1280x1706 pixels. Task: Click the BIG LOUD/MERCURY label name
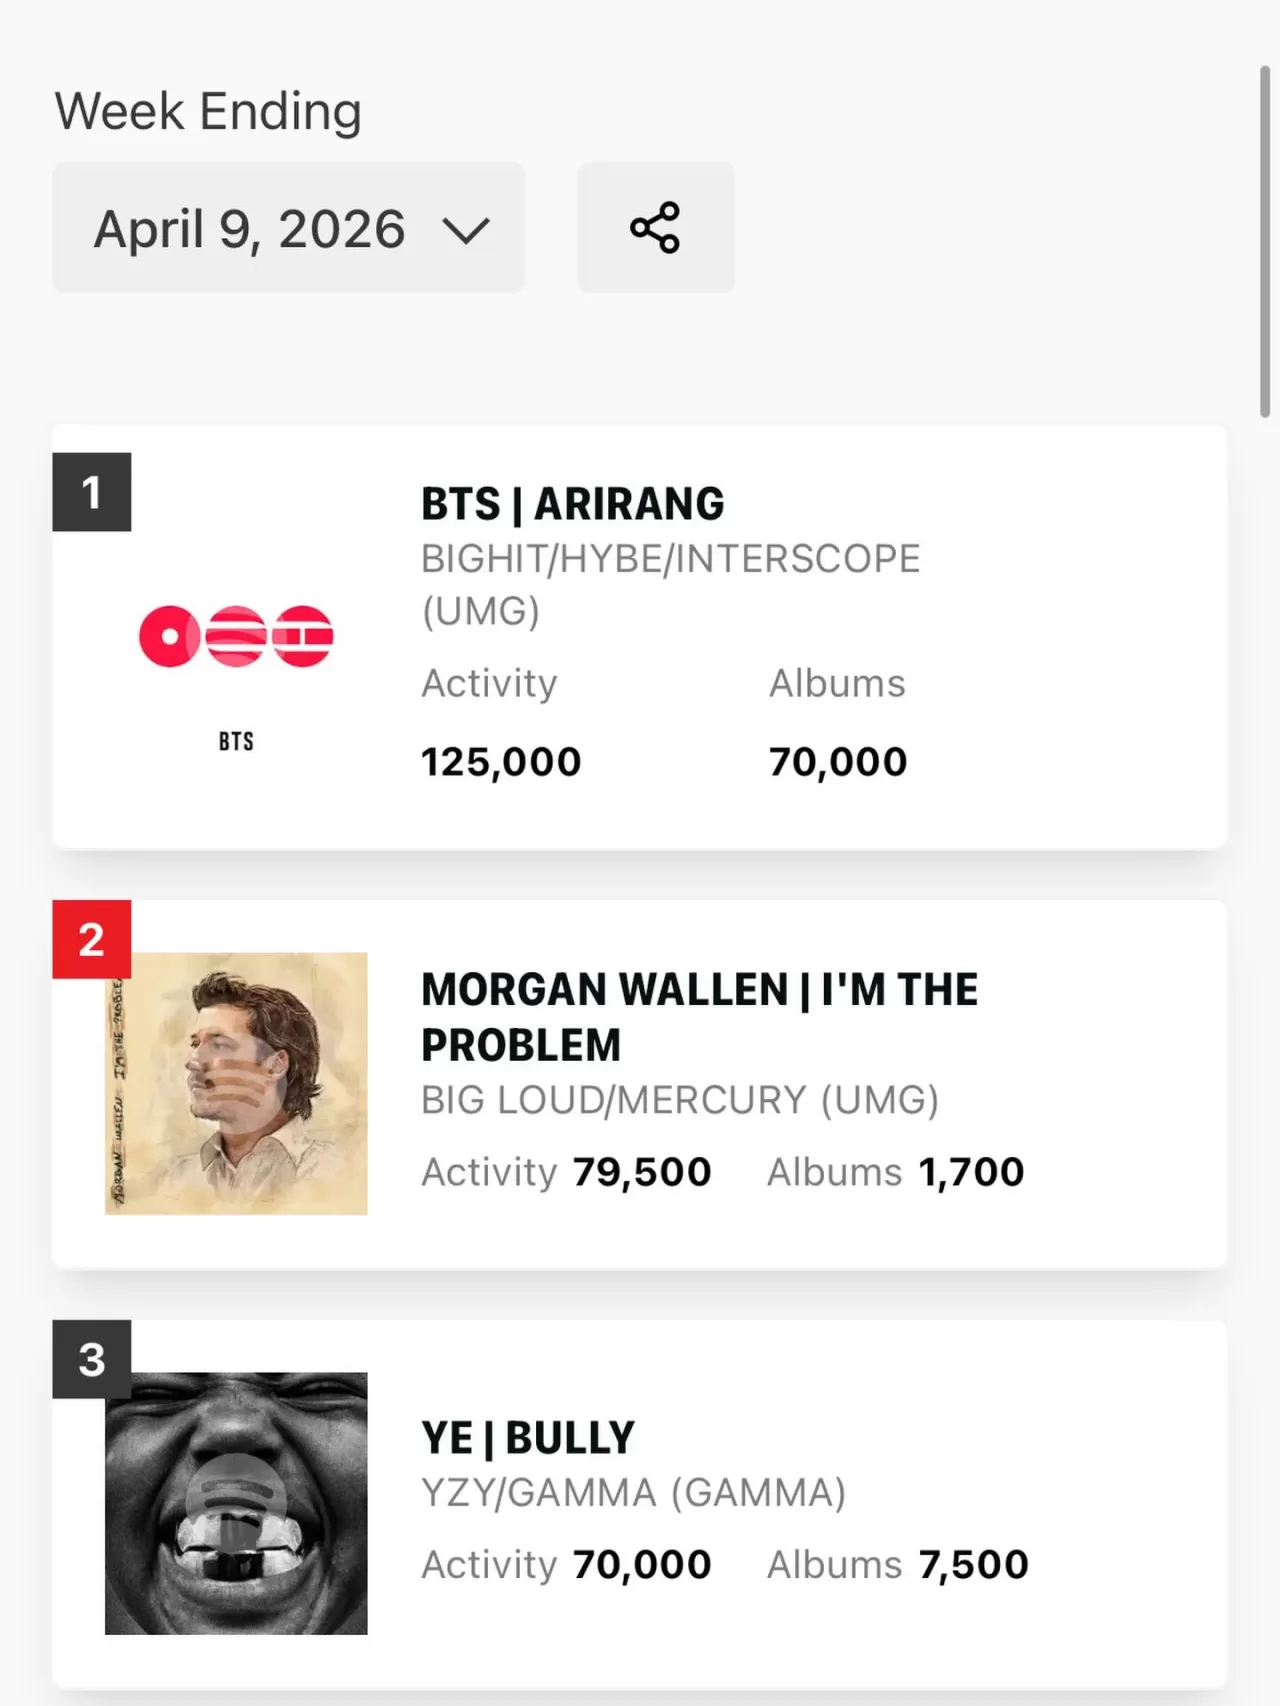pos(678,1100)
